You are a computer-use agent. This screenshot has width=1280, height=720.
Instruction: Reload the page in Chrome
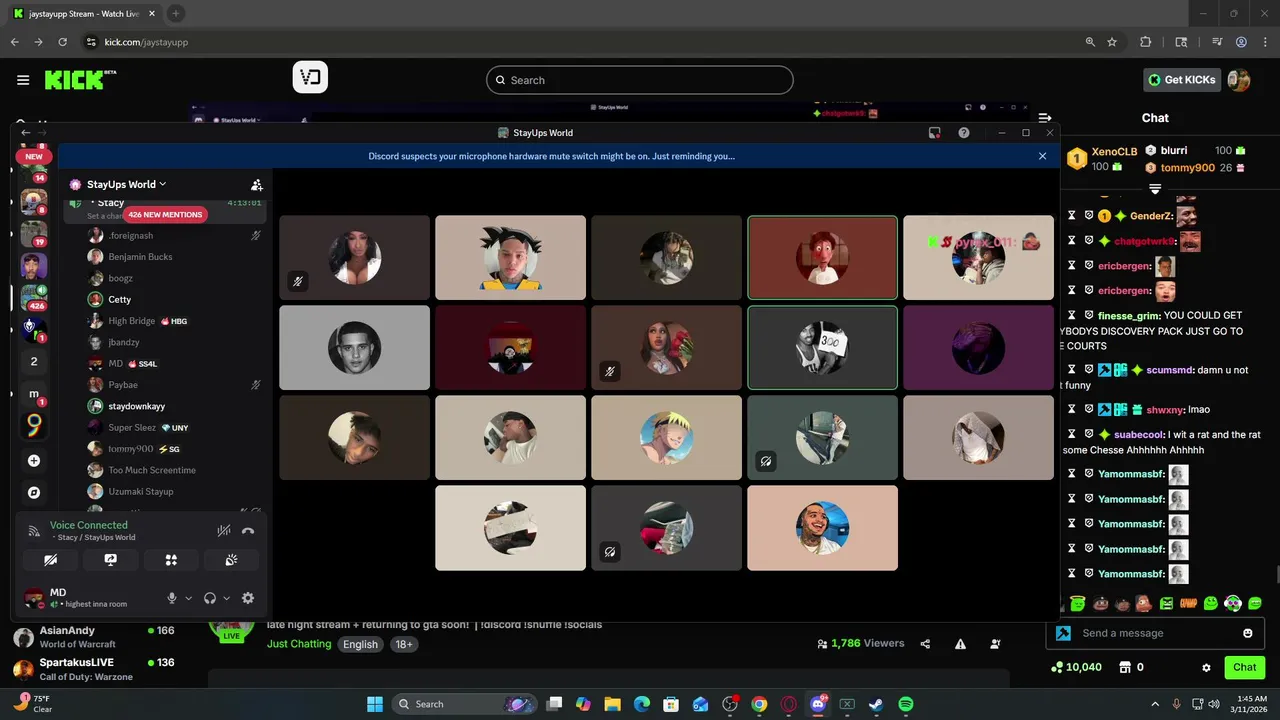pos(62,42)
